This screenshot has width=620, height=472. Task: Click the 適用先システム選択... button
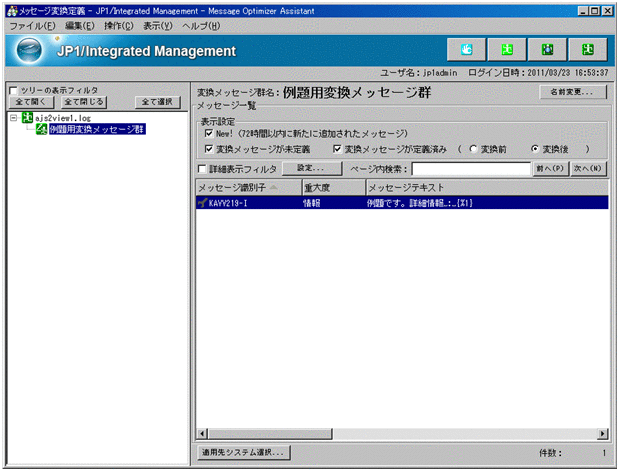click(243, 452)
